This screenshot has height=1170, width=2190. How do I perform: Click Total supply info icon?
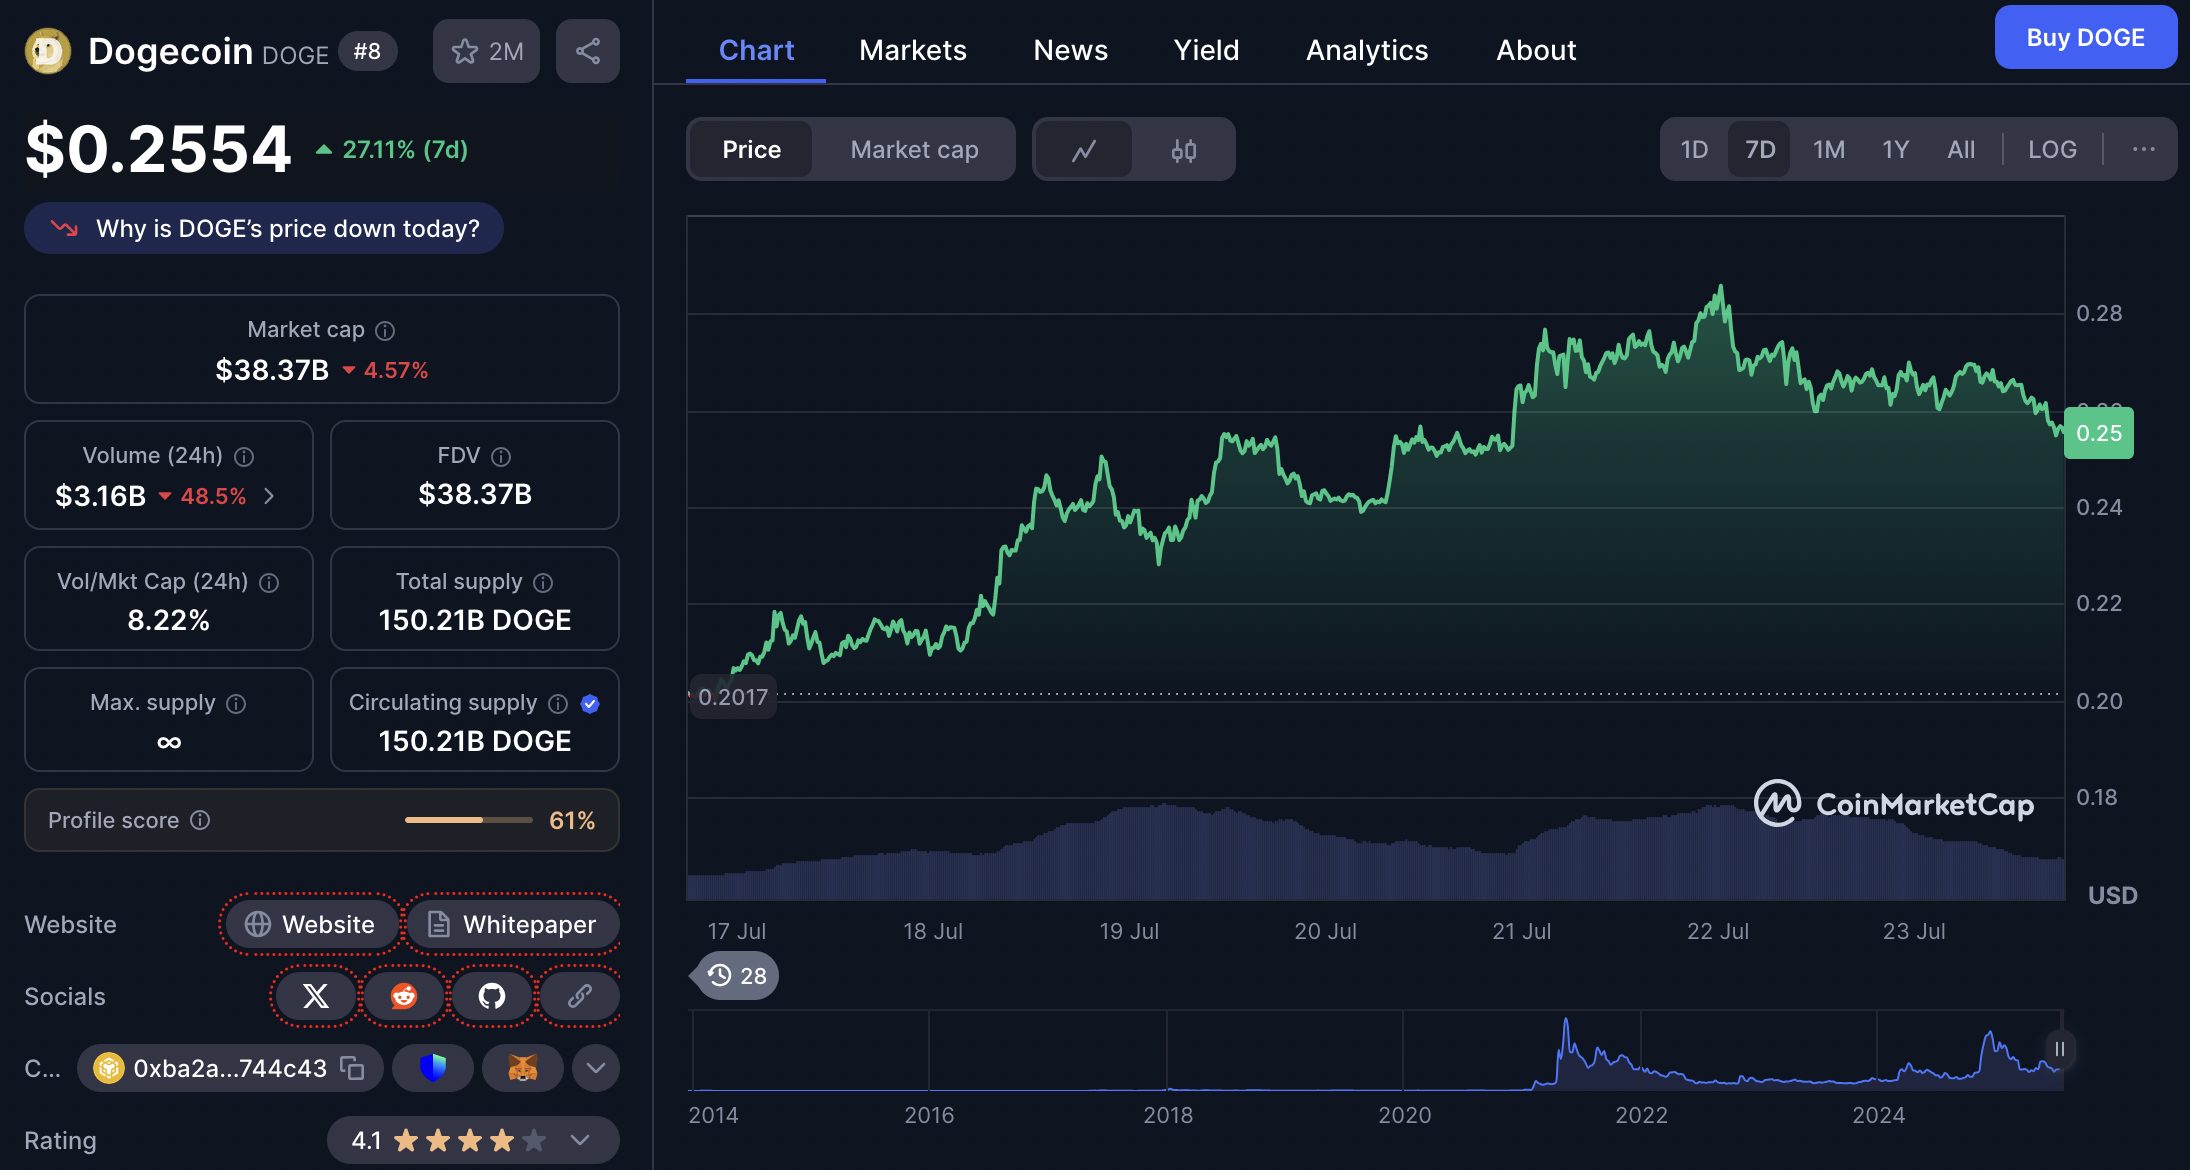543,582
